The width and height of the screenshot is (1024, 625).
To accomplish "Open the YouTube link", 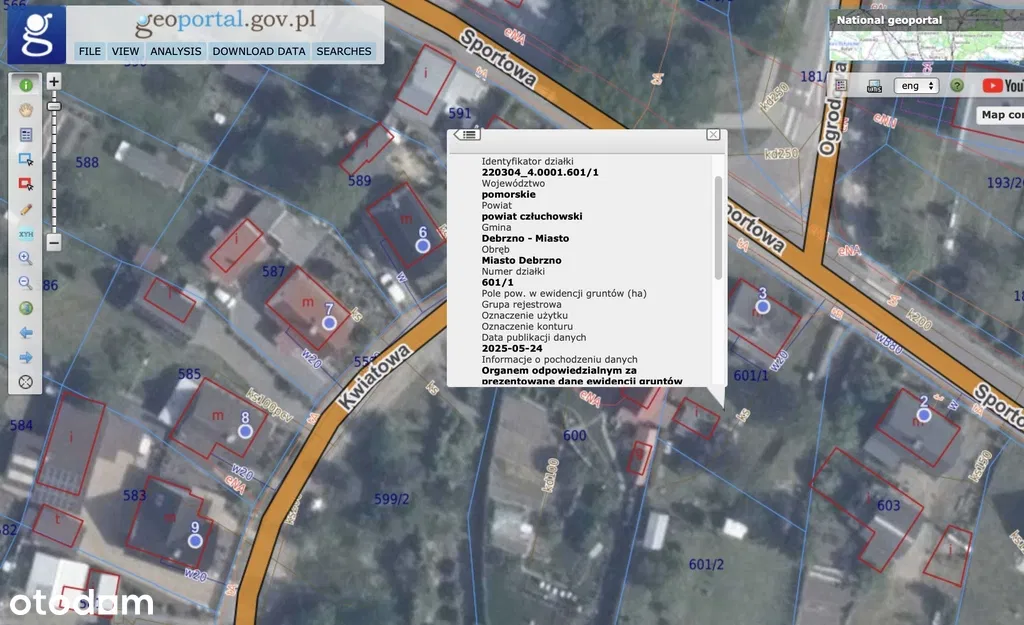I will 1002,86.
